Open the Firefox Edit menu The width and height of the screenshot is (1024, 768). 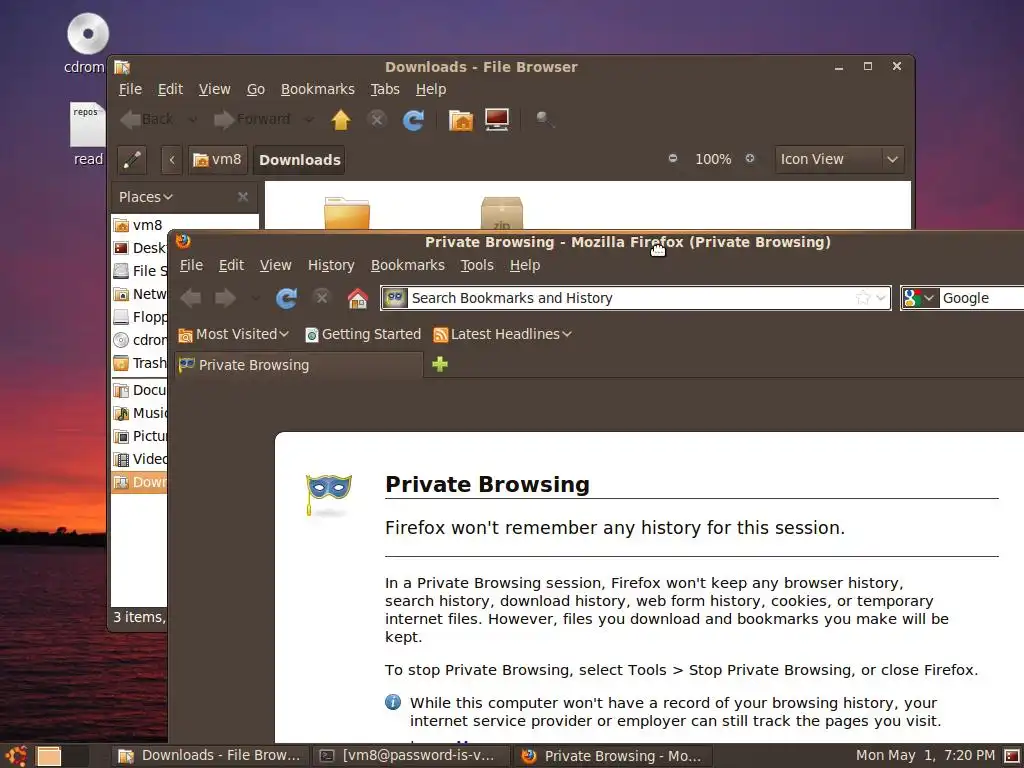tap(231, 265)
